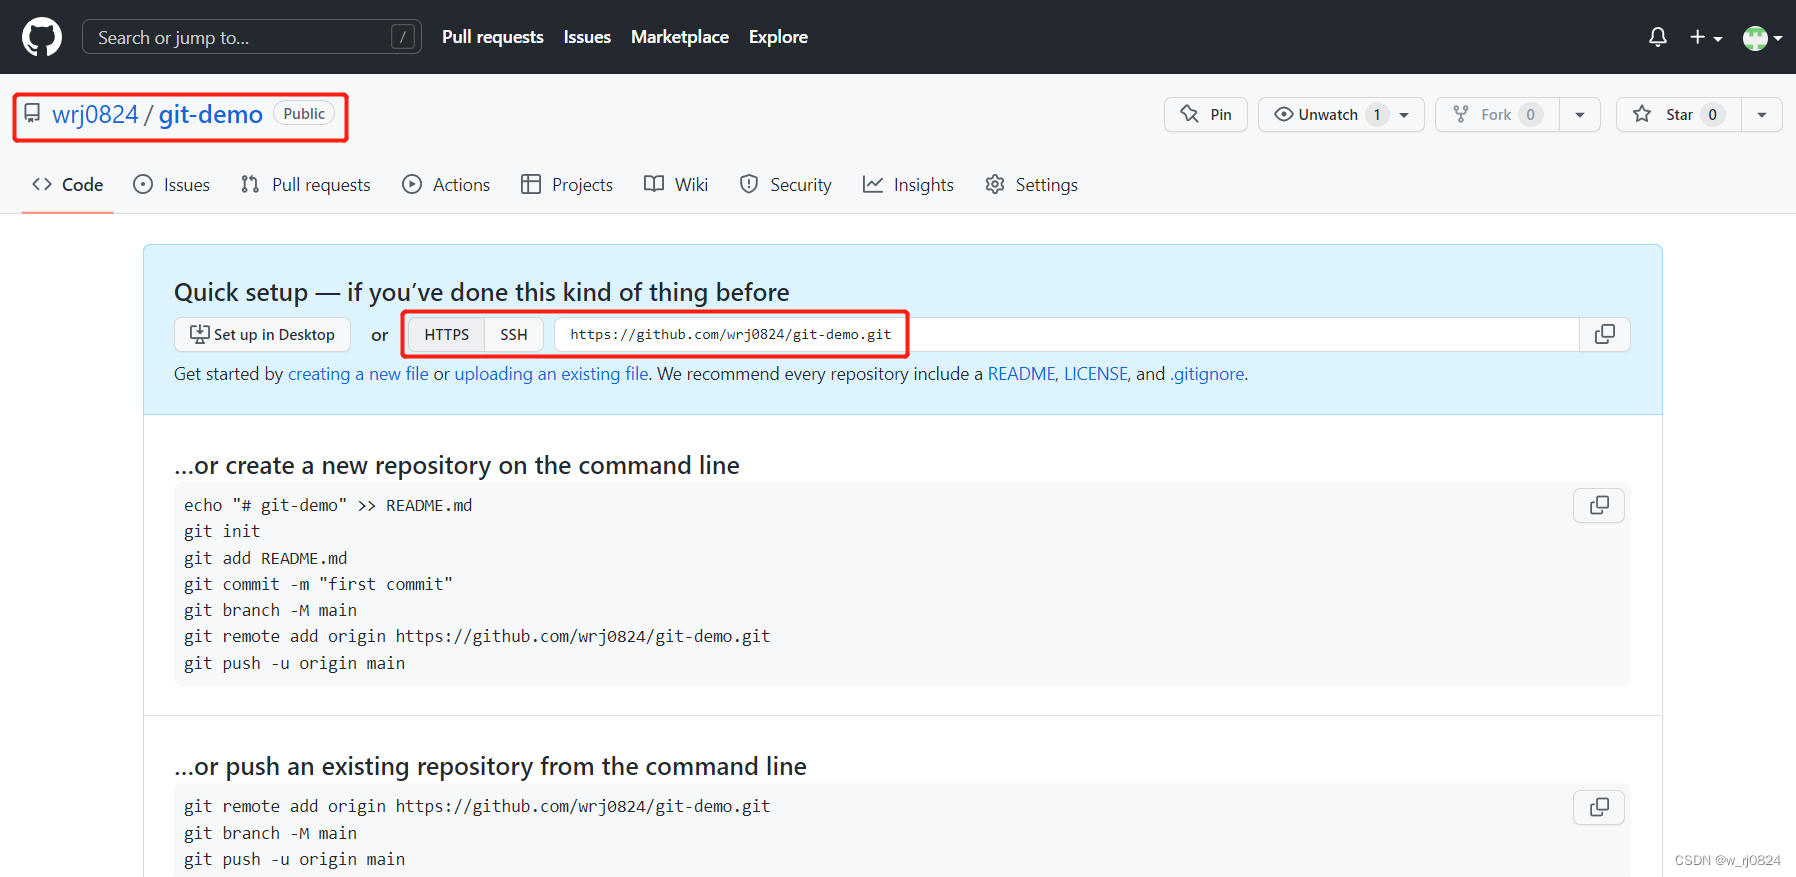Switch to the Actions tab
This screenshot has height=877, width=1796.
click(446, 185)
